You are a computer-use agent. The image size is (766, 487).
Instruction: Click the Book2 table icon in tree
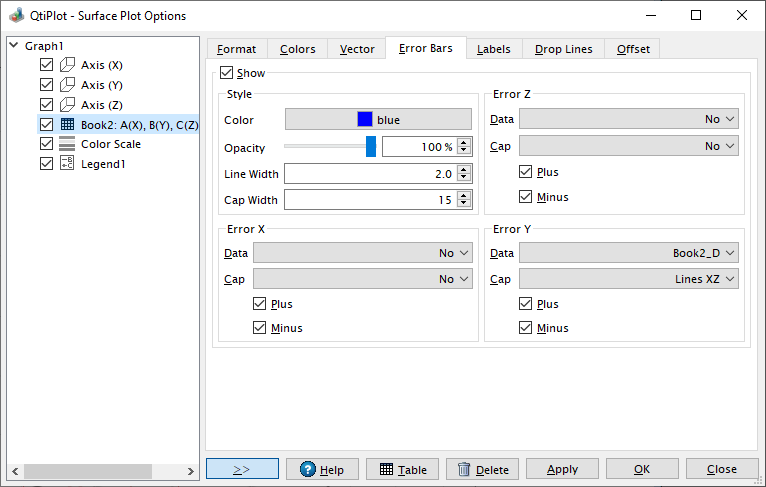[x=67, y=125]
